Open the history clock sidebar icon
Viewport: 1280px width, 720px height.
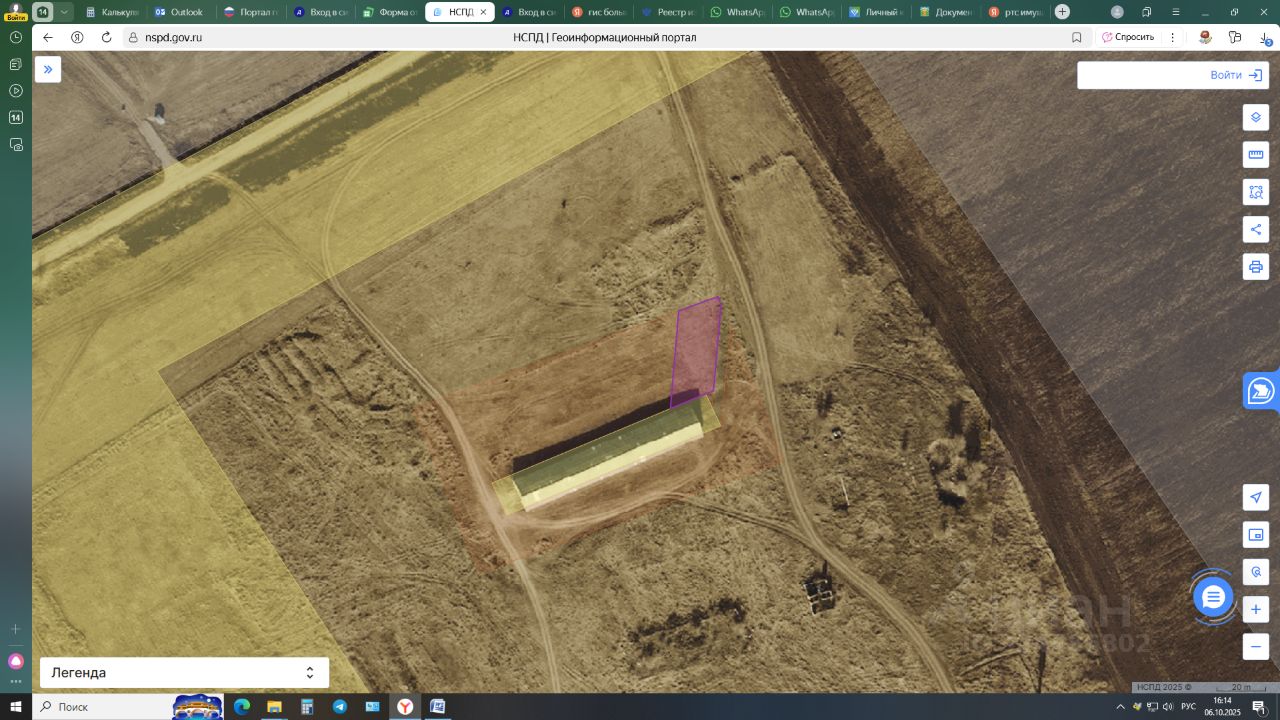click(16, 37)
